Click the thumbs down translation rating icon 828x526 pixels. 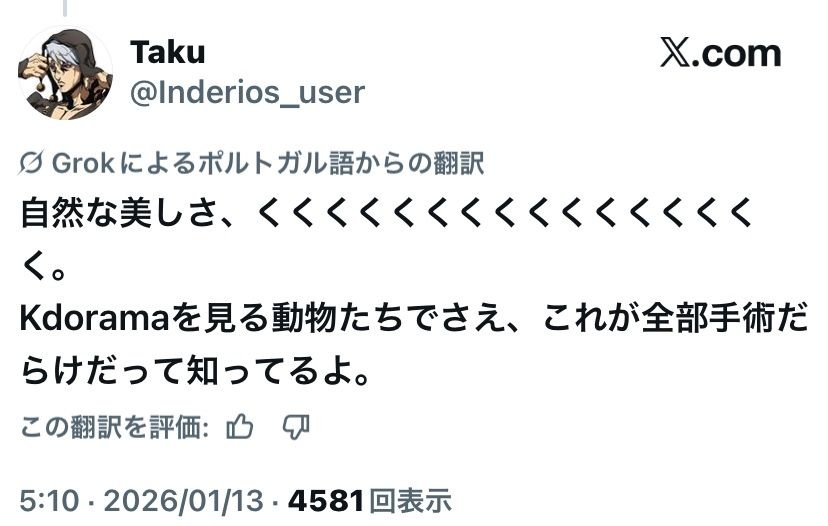click(x=296, y=428)
